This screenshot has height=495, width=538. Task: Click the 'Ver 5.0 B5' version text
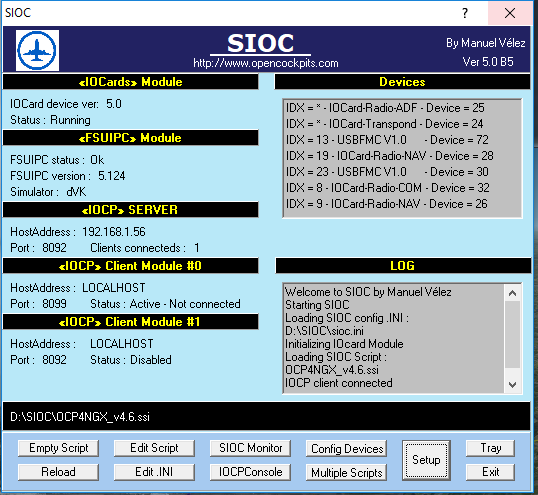tap(488, 62)
